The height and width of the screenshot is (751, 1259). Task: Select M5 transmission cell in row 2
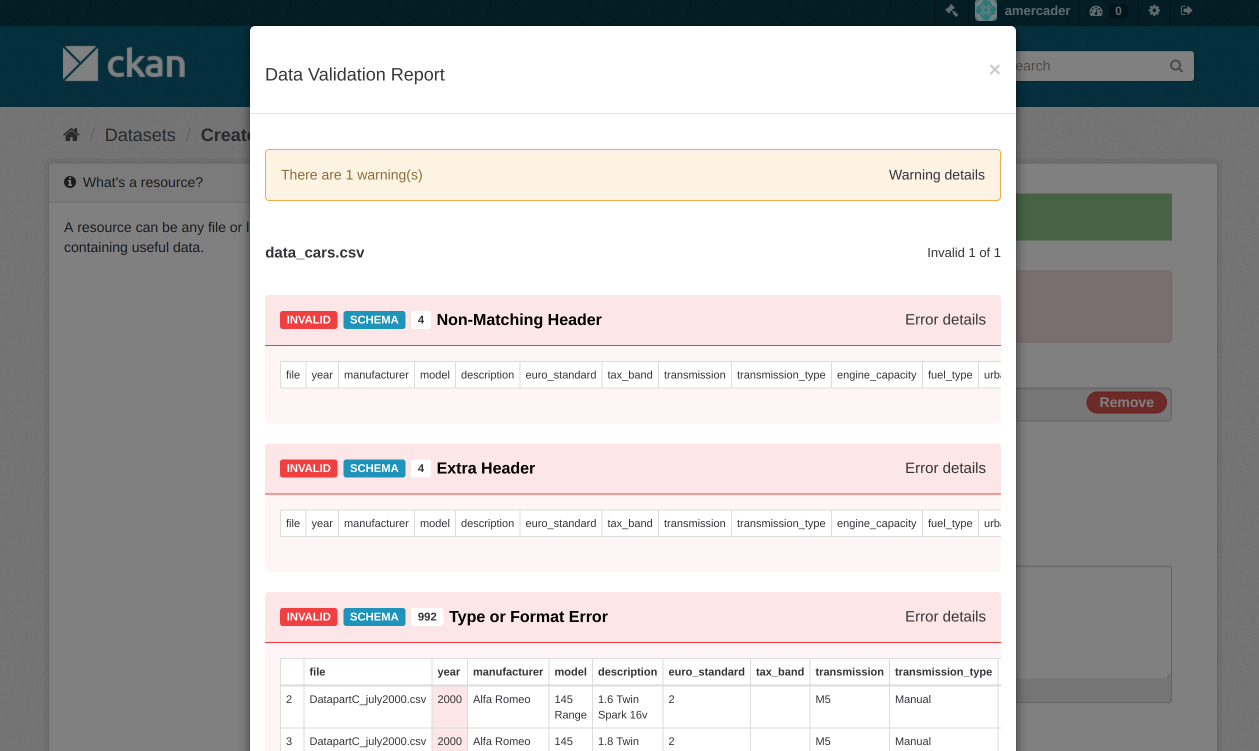[x=850, y=707]
